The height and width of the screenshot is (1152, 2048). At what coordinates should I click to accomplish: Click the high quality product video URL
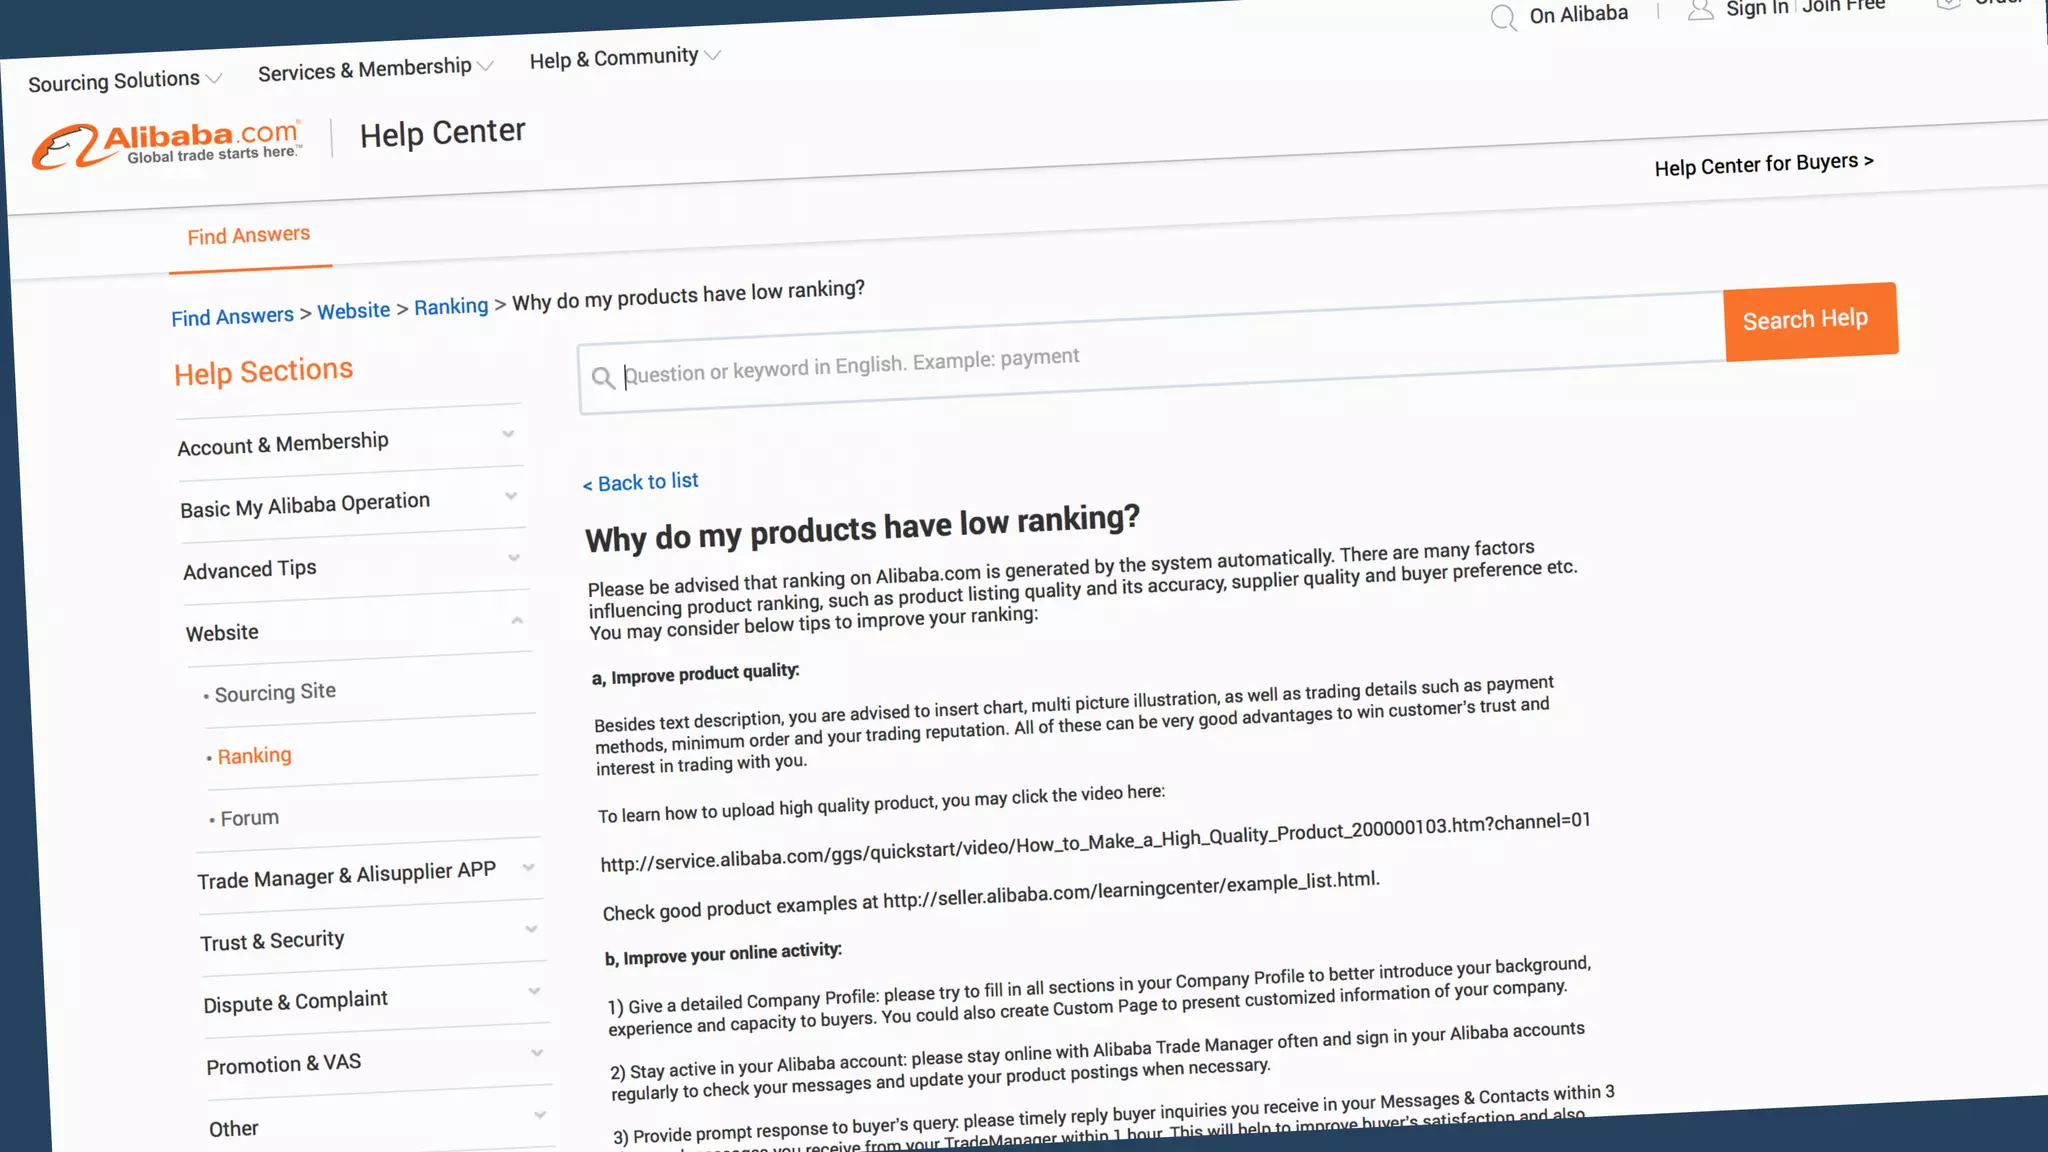pyautogui.click(x=1095, y=843)
